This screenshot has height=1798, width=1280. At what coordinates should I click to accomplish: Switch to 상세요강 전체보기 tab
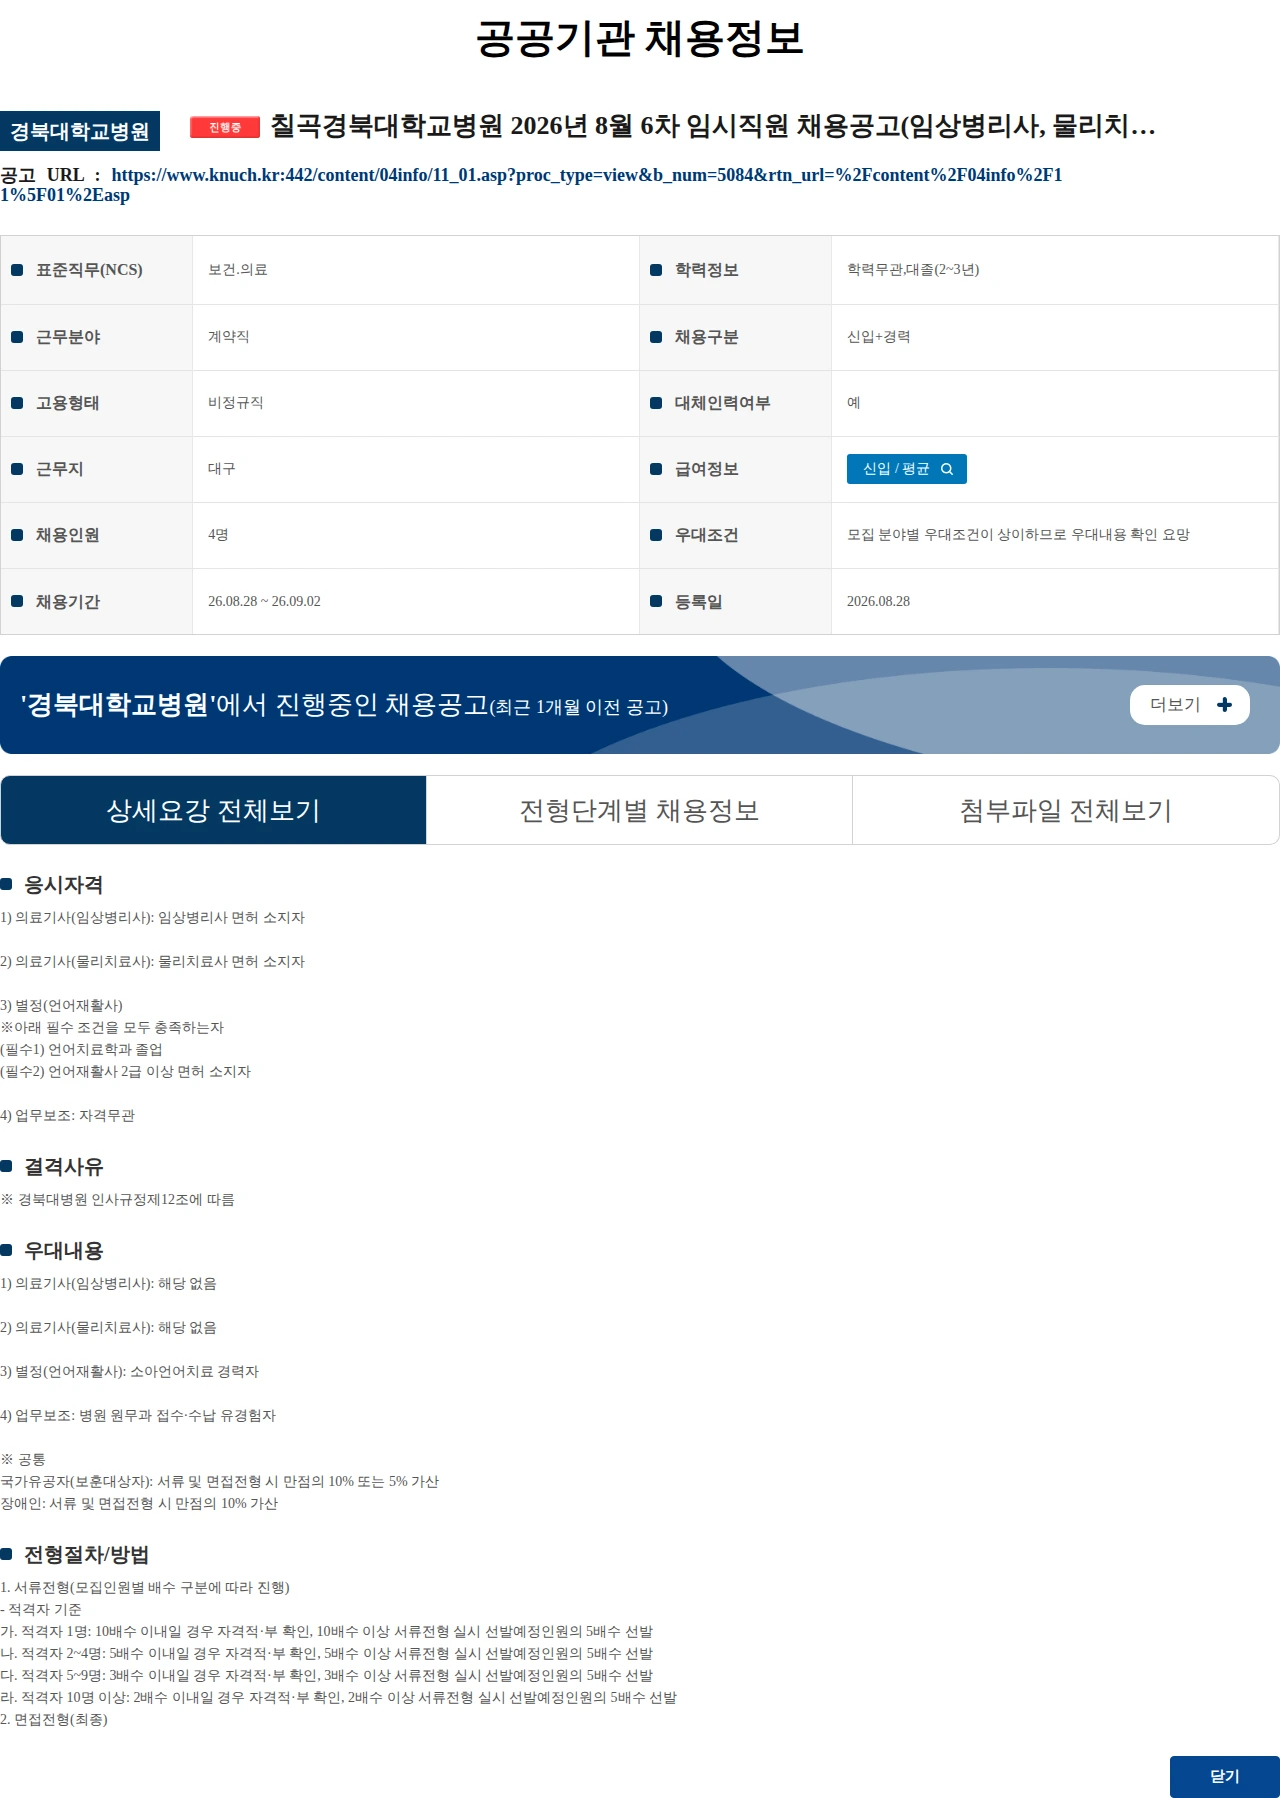pos(213,810)
